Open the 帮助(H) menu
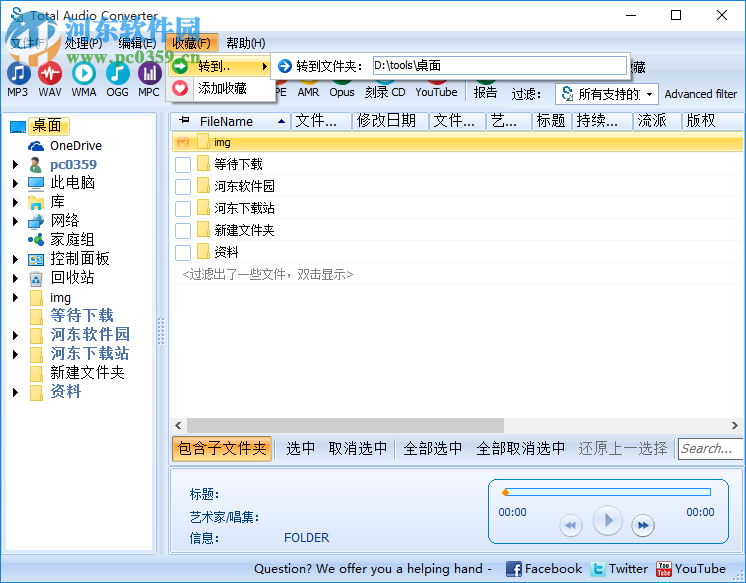This screenshot has height=583, width=746. coord(245,43)
